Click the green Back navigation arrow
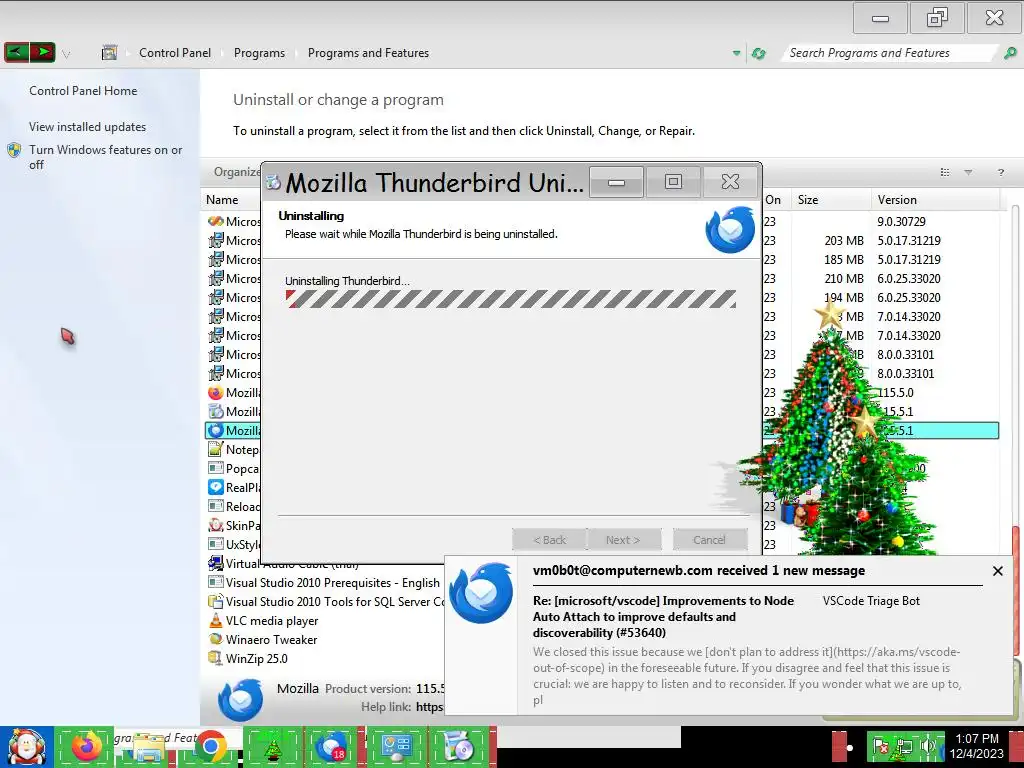The height and width of the screenshot is (768, 1024). coord(16,52)
